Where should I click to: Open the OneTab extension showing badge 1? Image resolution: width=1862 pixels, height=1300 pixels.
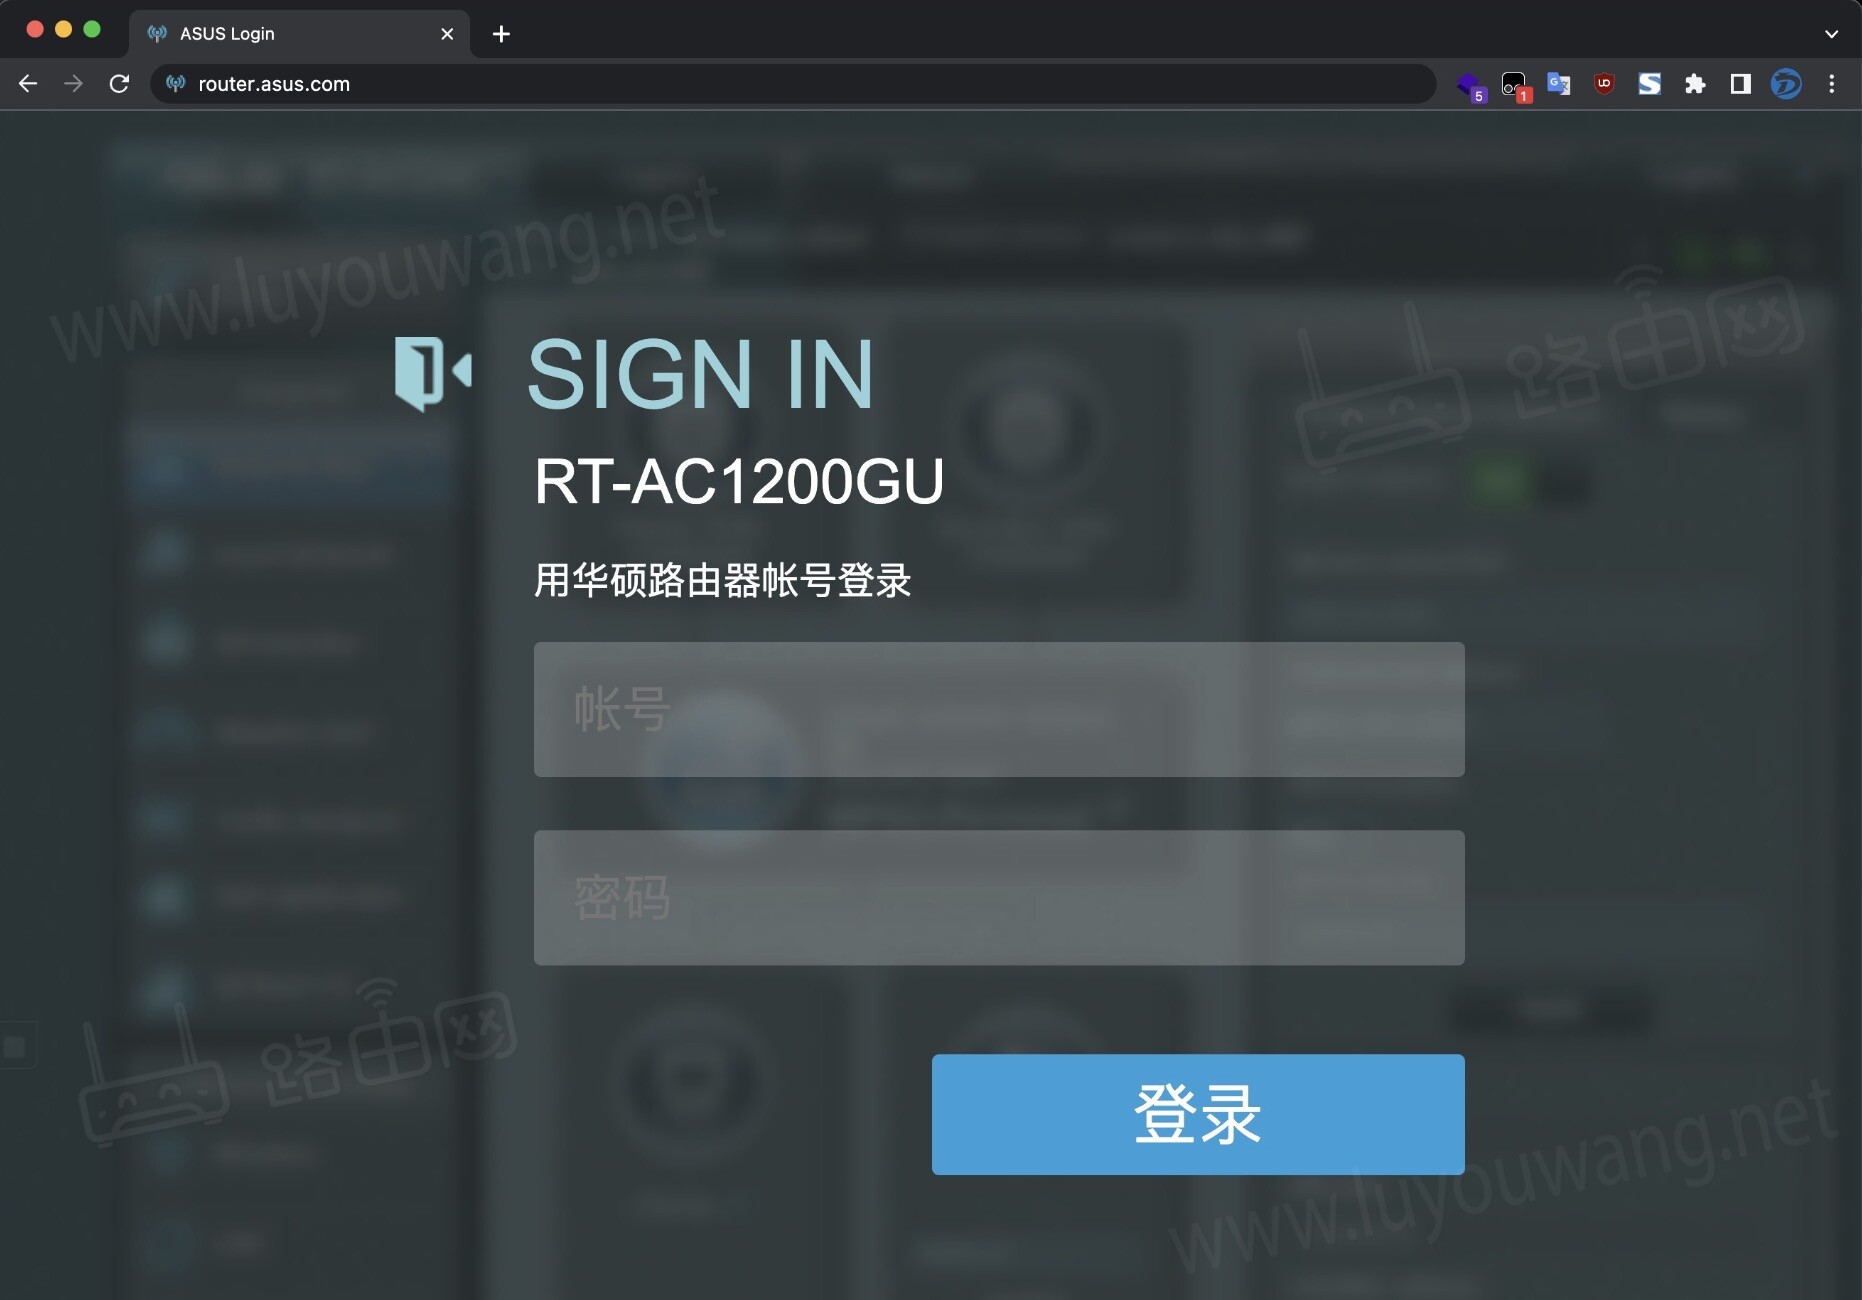click(x=1513, y=84)
